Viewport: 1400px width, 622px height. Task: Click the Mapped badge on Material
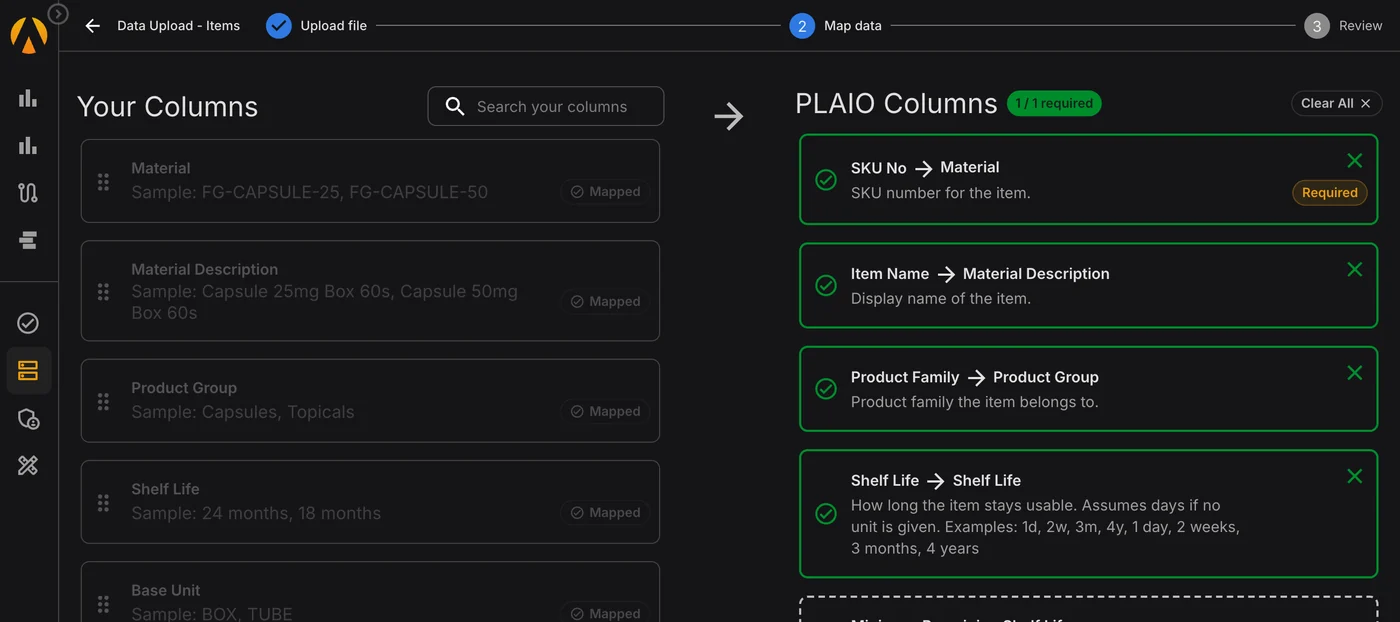605,192
